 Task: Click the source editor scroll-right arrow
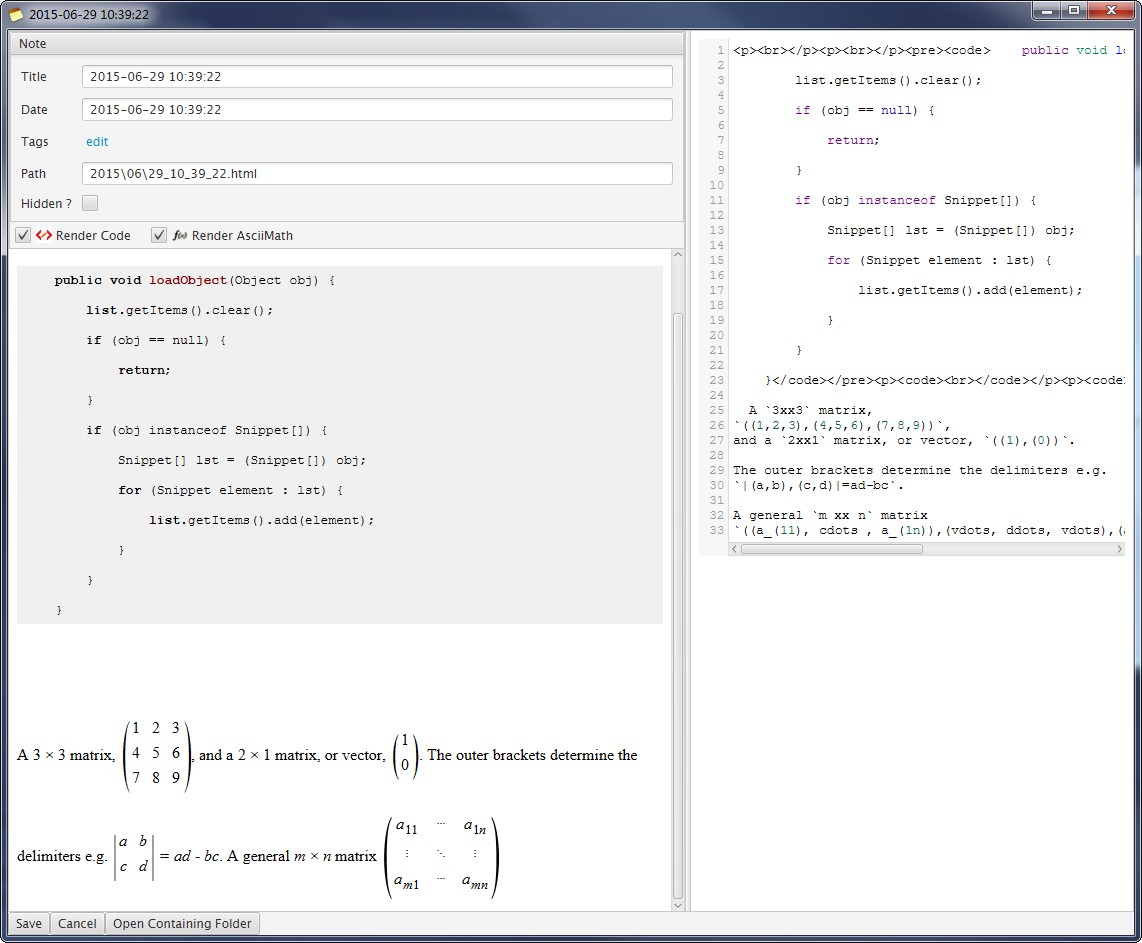click(x=1119, y=549)
